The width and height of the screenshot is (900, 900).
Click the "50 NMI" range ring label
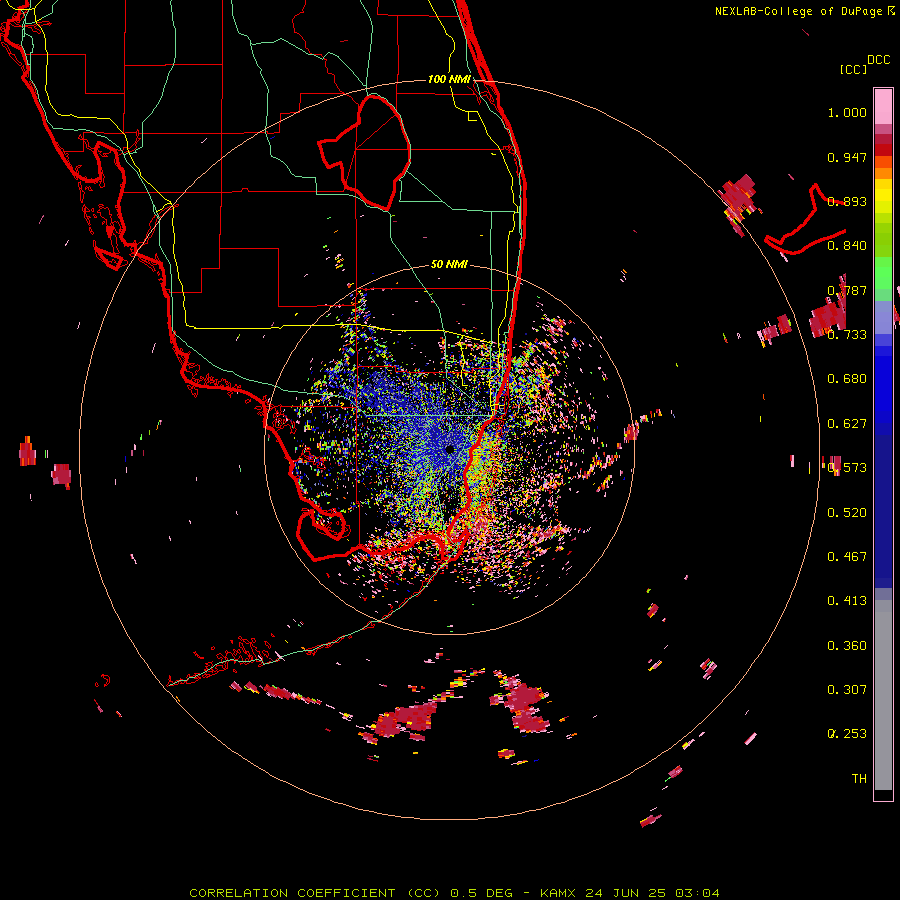[x=449, y=265]
